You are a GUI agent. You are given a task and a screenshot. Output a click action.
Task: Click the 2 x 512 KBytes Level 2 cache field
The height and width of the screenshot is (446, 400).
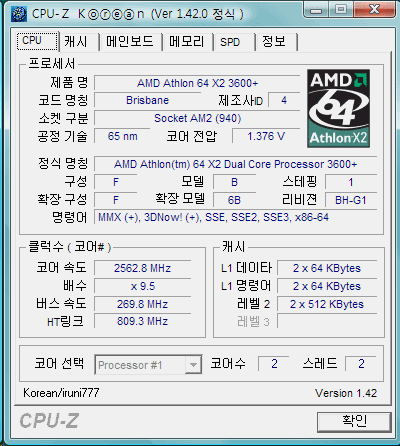[327, 304]
